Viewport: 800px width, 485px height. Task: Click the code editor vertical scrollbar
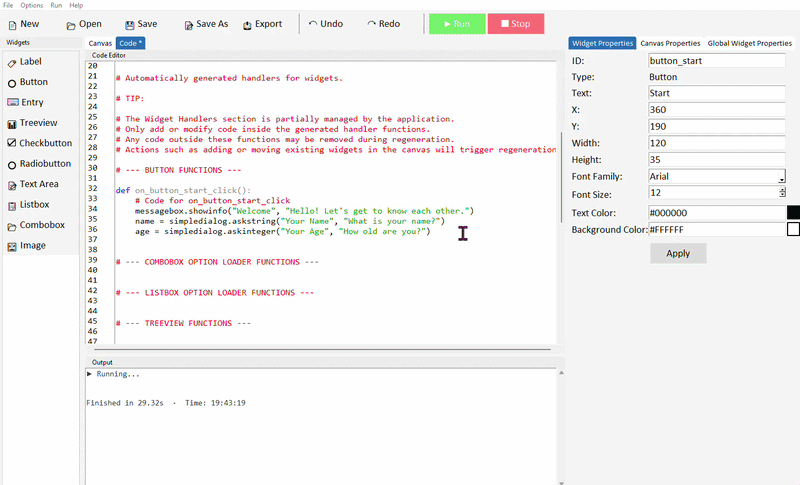pyautogui.click(x=561, y=177)
